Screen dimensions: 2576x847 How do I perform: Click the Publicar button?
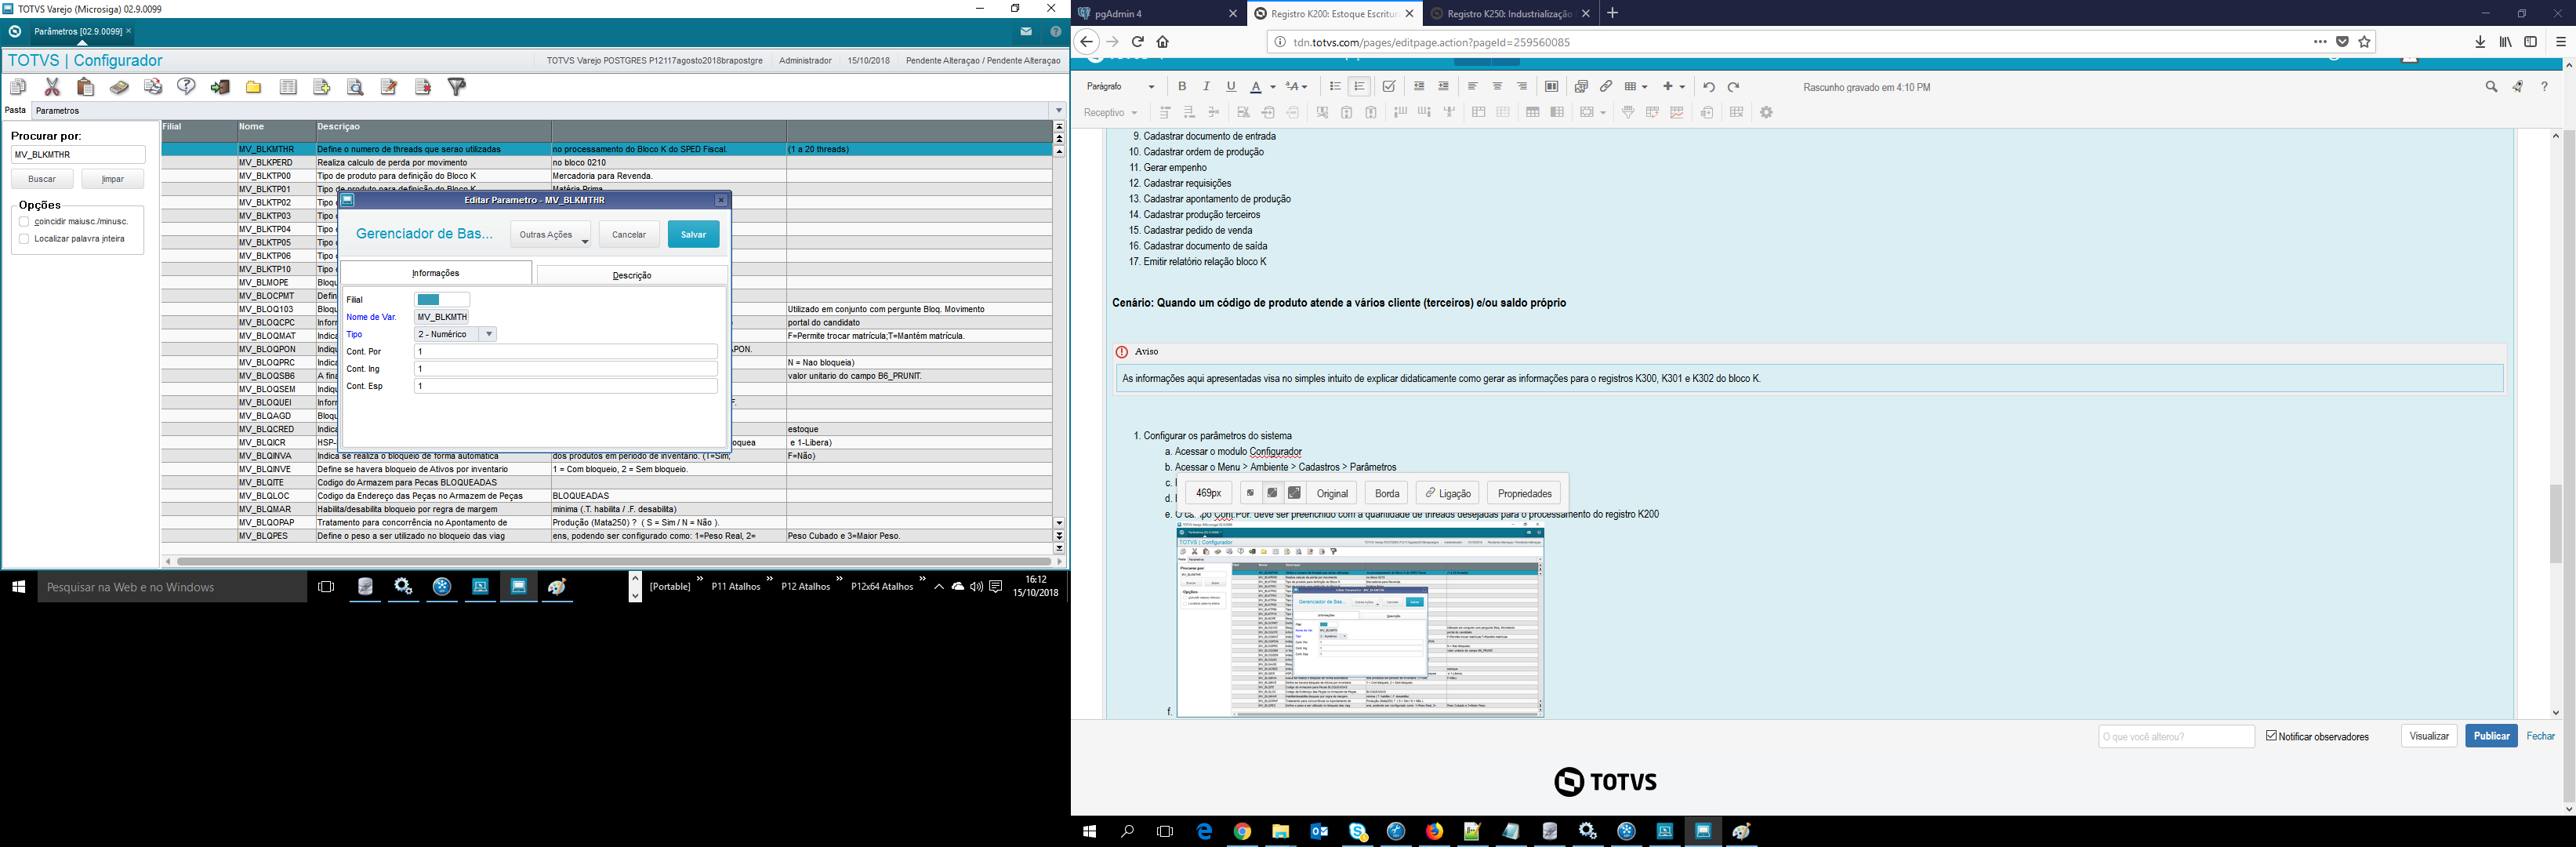pos(2490,736)
